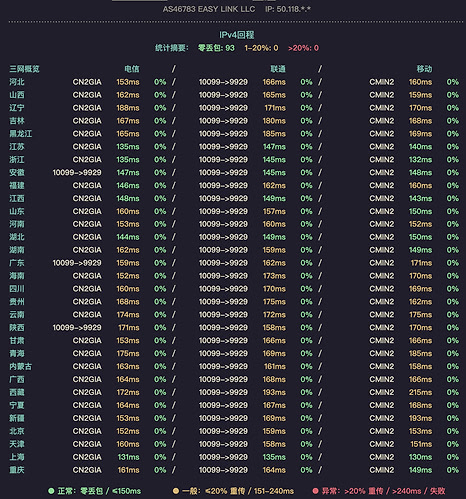
Task: Click 电信 route 10099->9929 in 广东 row
Action: [77, 263]
